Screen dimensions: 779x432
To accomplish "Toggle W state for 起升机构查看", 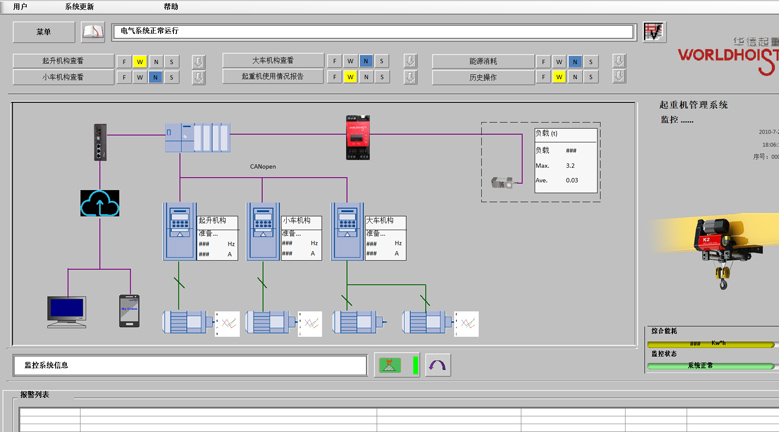I will click(x=140, y=62).
